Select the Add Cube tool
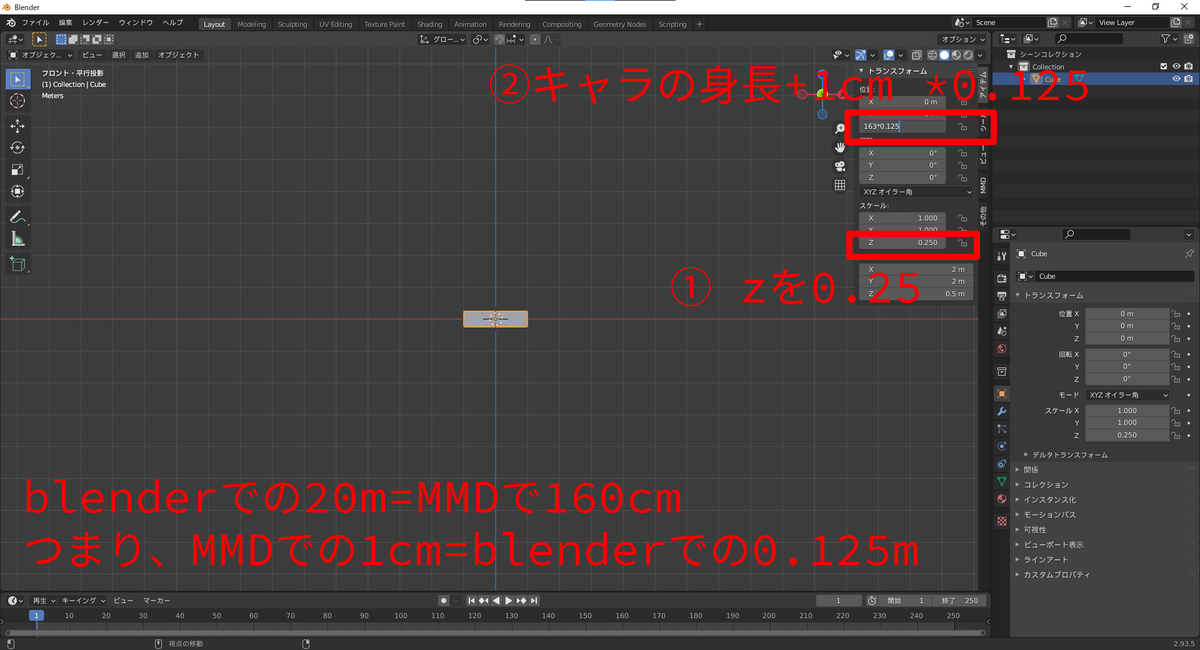Screen dimensions: 1200x650 click(17, 264)
